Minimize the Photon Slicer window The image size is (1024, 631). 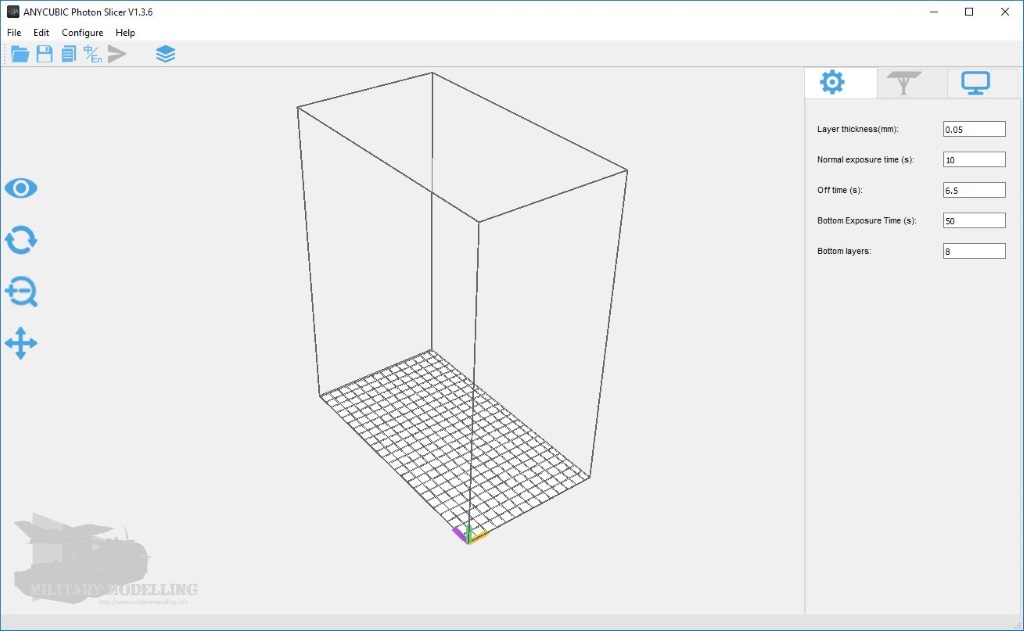point(934,12)
